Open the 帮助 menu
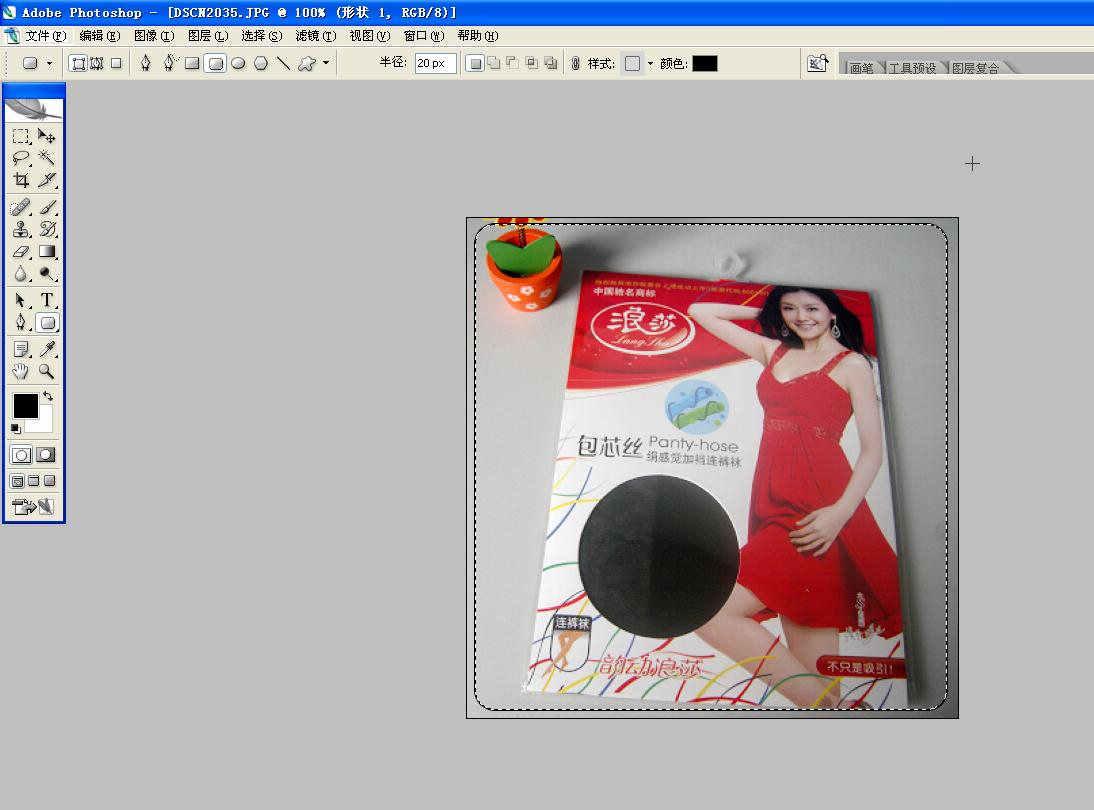1094x810 pixels. click(x=478, y=36)
